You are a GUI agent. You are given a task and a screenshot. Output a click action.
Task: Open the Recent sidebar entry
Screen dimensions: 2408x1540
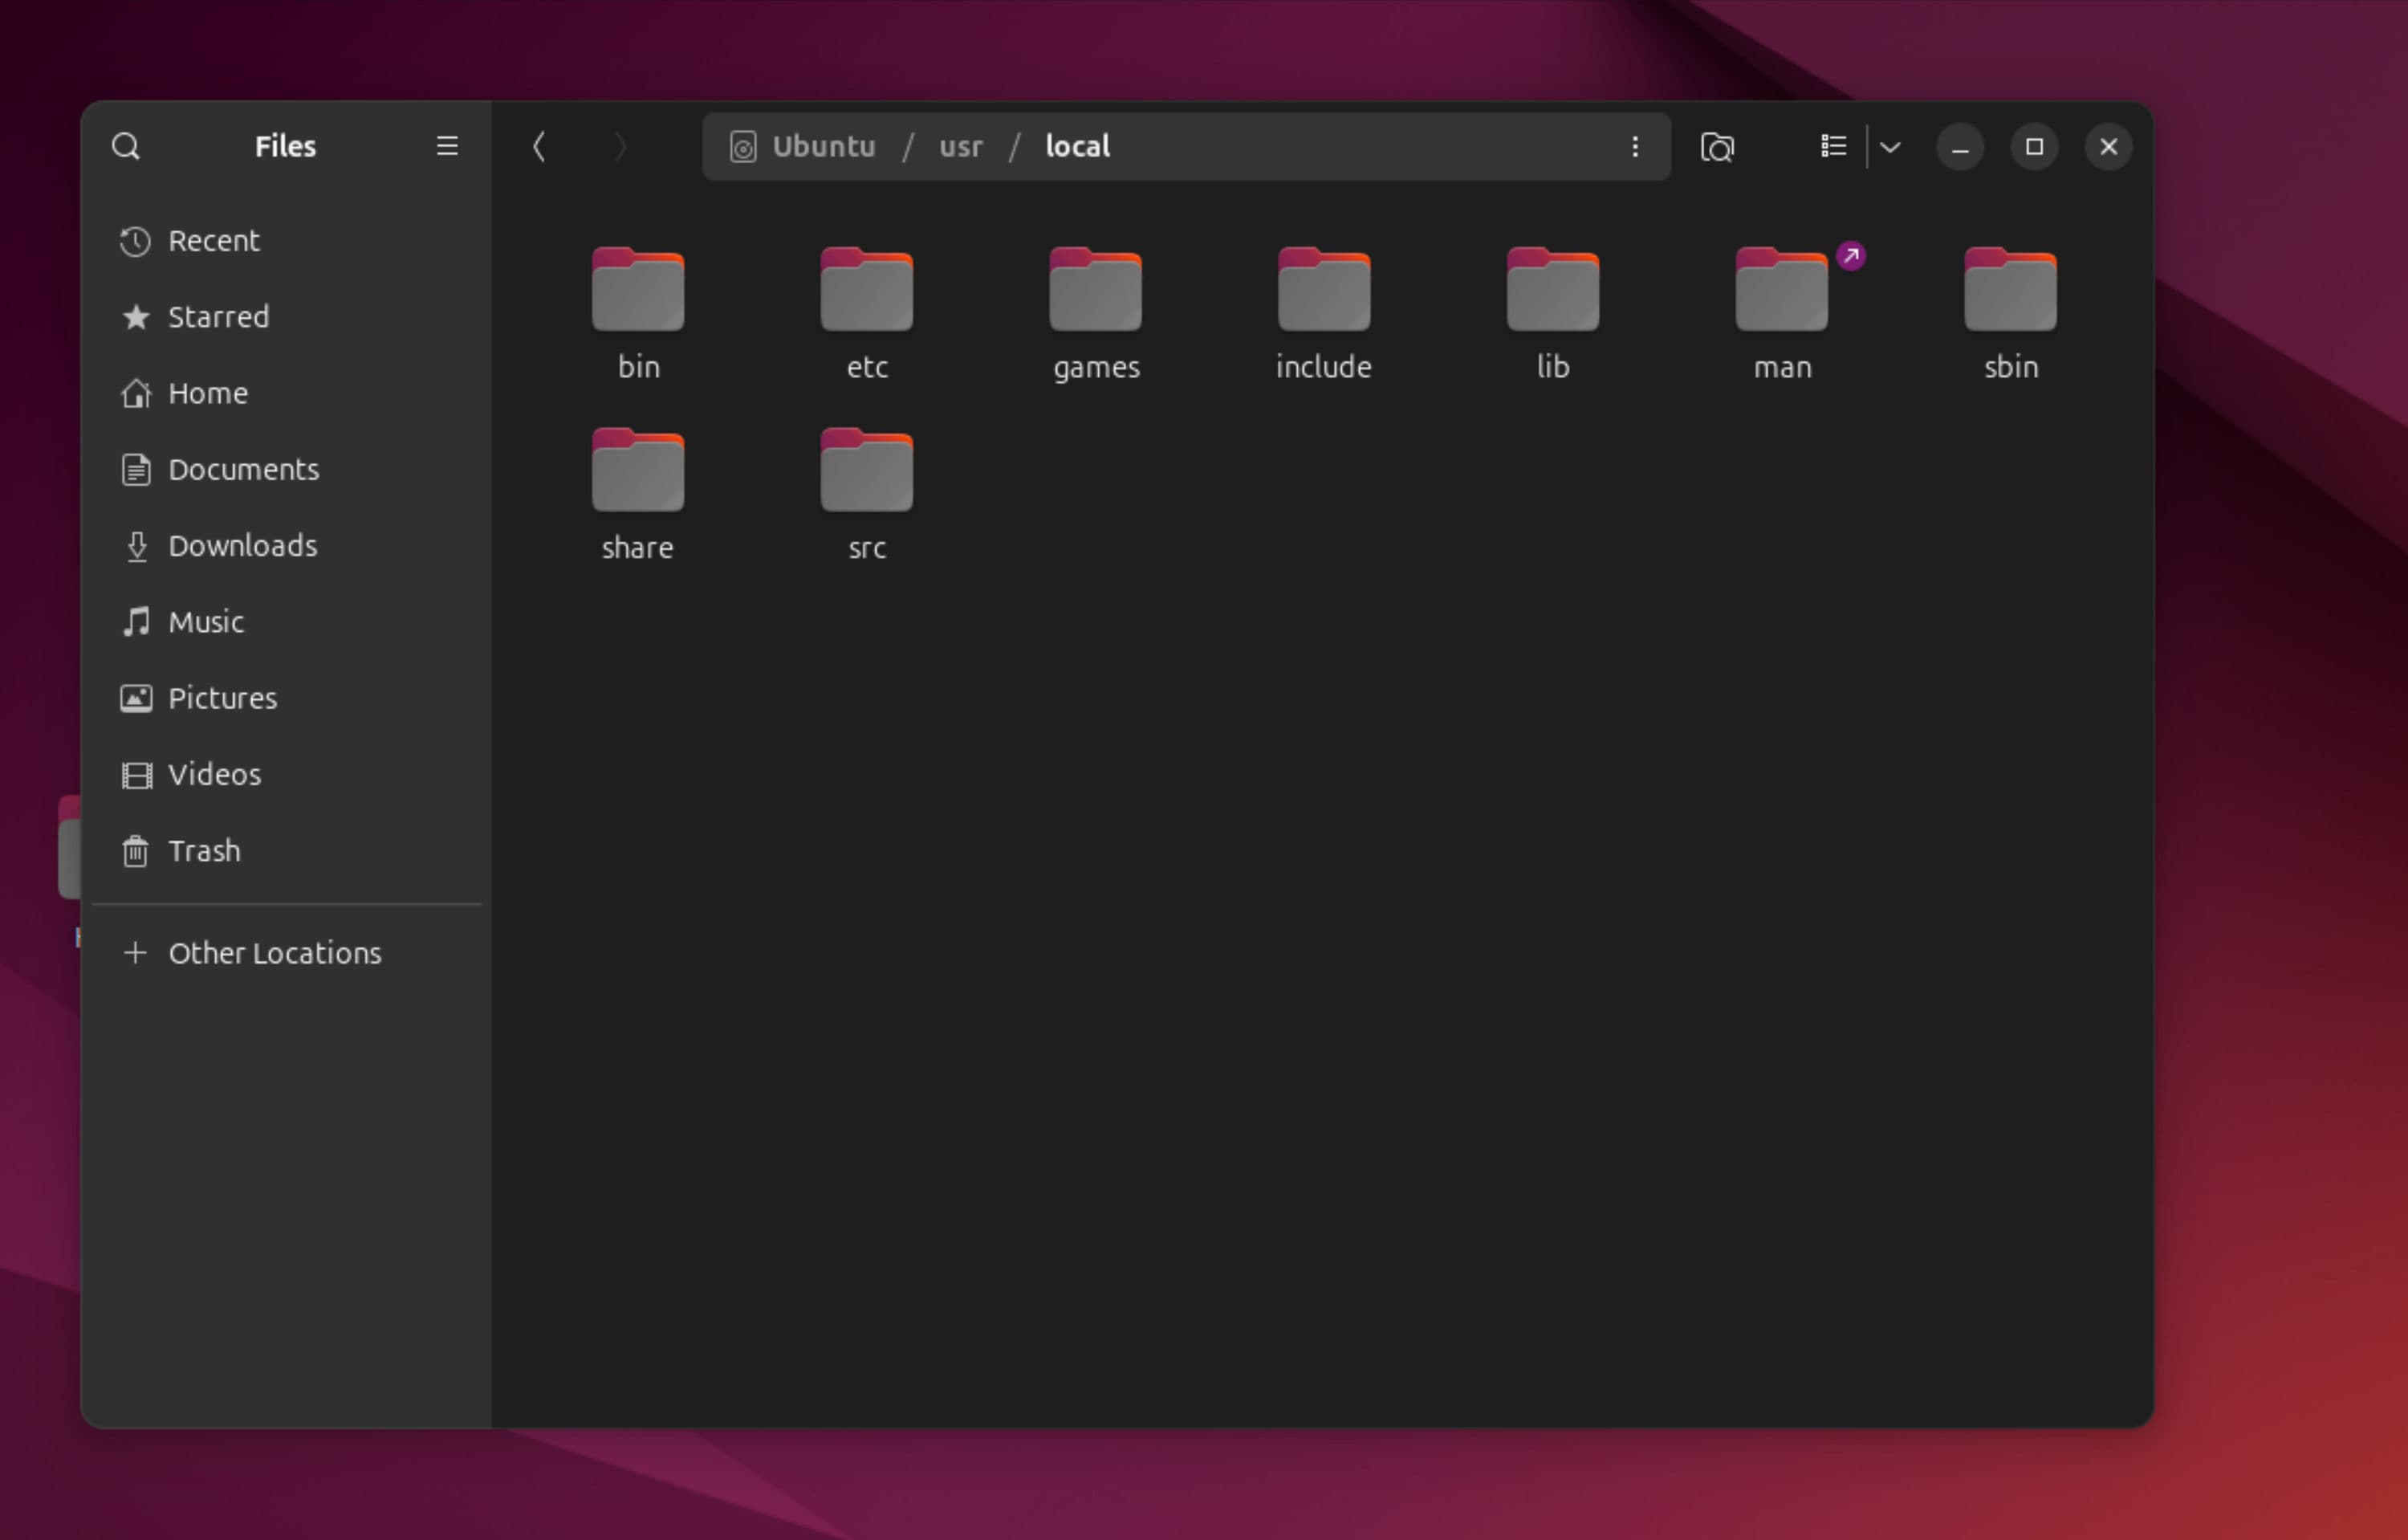point(213,241)
